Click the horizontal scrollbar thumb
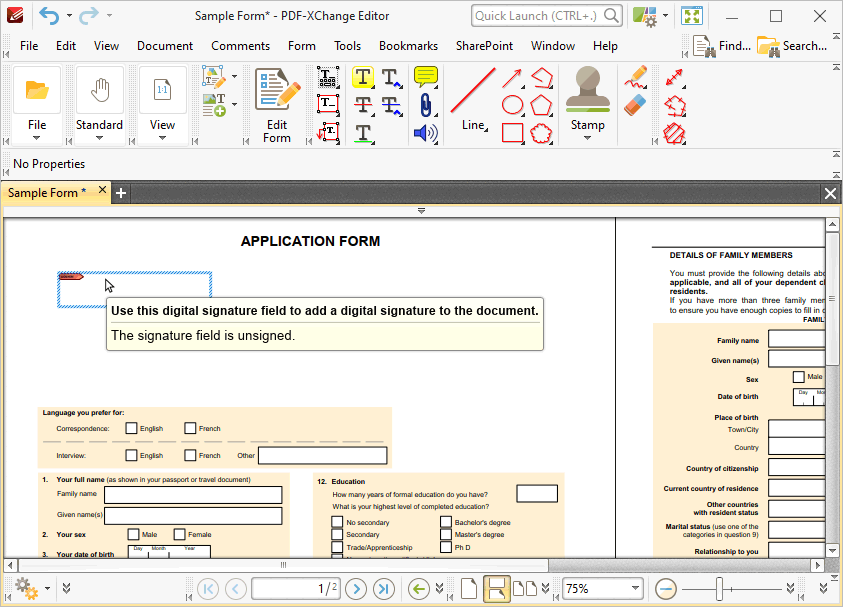 [x=283, y=565]
